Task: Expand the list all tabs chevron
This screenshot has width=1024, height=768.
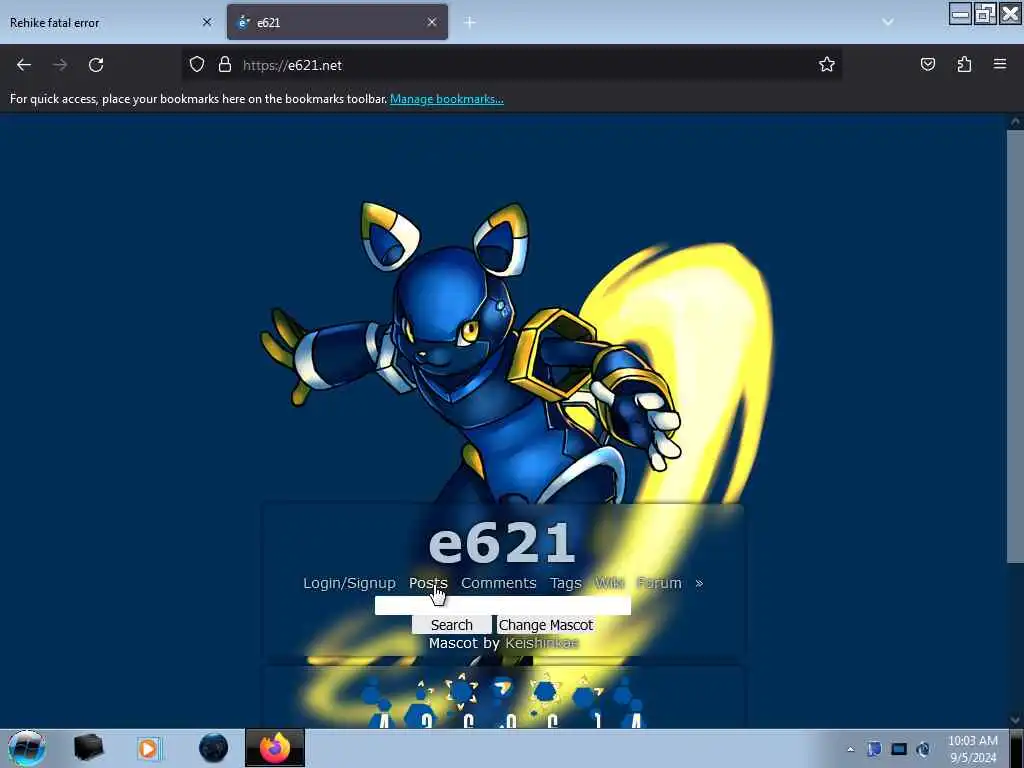Action: point(888,22)
